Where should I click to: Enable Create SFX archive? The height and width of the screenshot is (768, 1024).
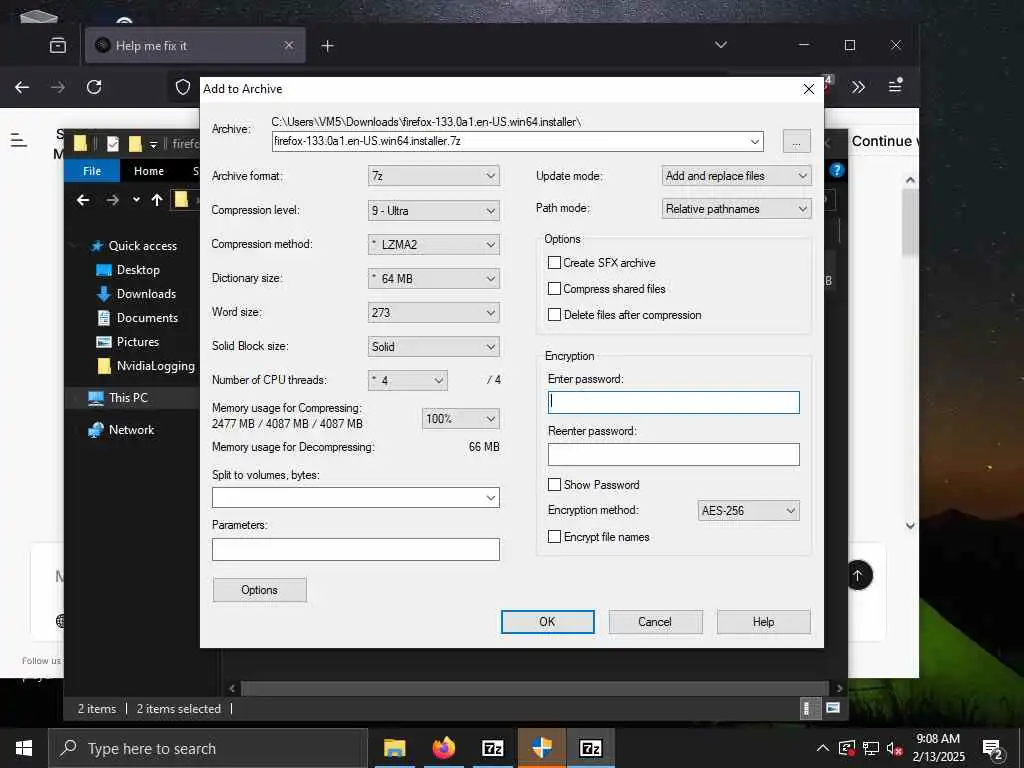554,263
